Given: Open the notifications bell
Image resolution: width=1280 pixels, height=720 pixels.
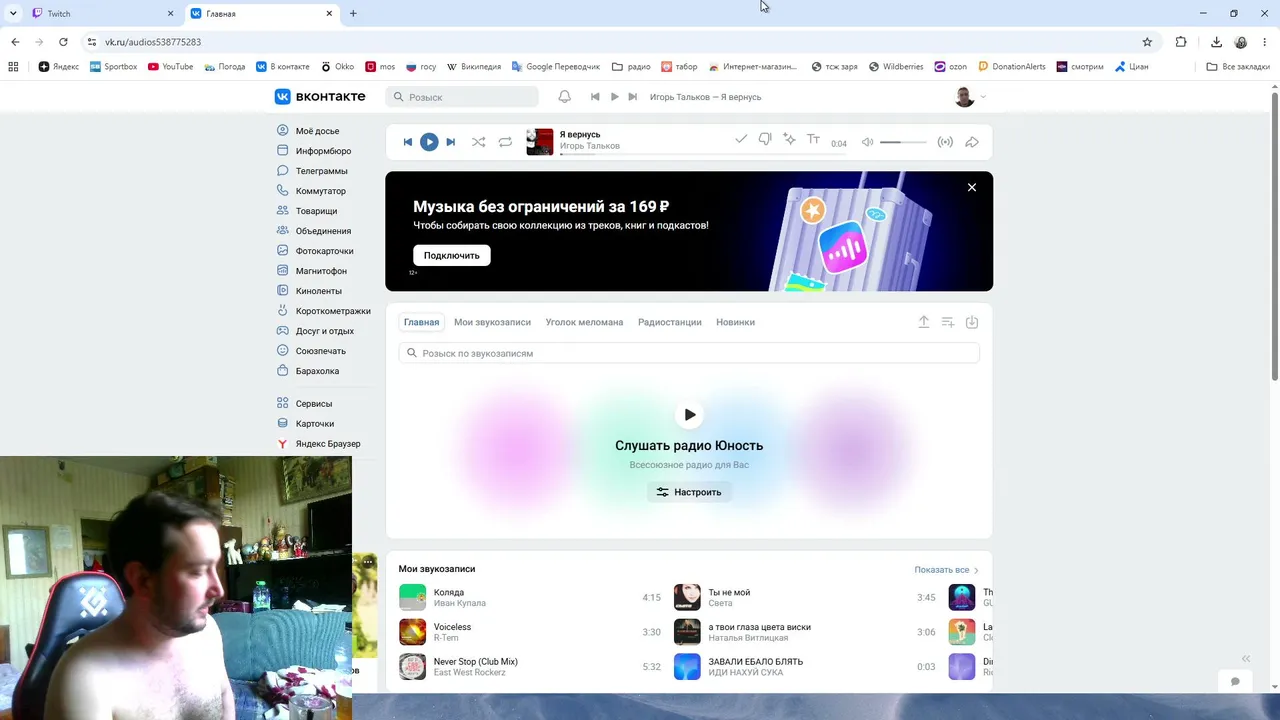Looking at the screenshot, I should pyautogui.click(x=565, y=97).
